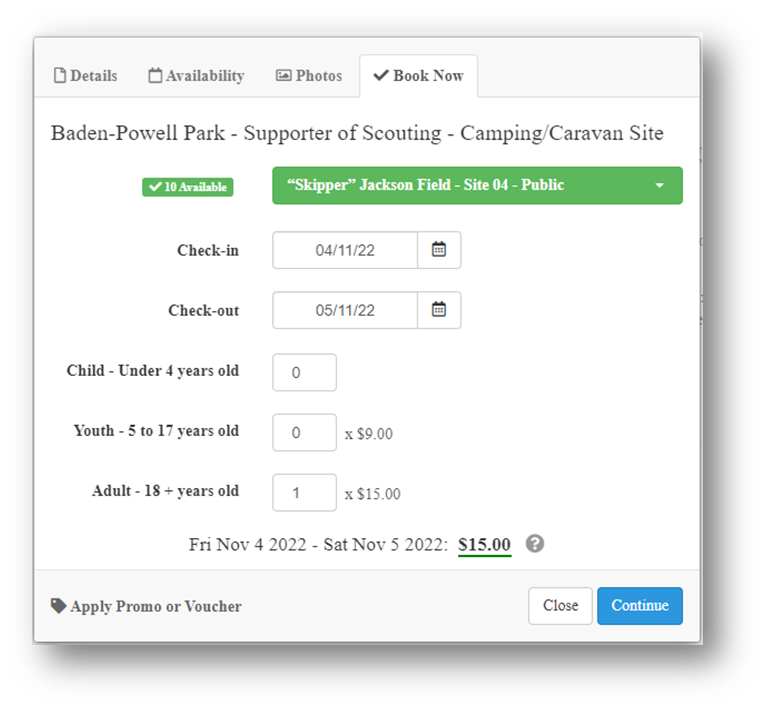This screenshot has height=710, width=768.
Task: Click the Availability calendar icon
Action: (155, 75)
